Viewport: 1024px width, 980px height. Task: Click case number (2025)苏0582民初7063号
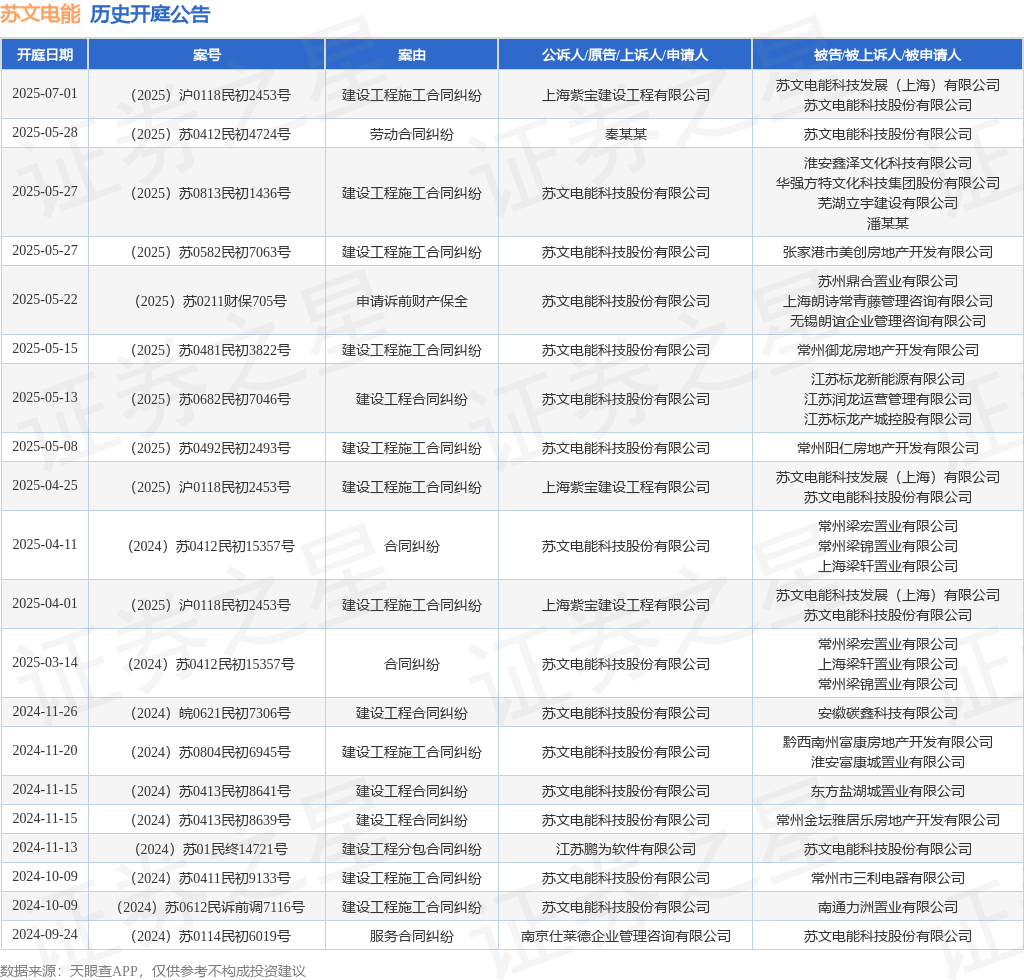pos(210,252)
